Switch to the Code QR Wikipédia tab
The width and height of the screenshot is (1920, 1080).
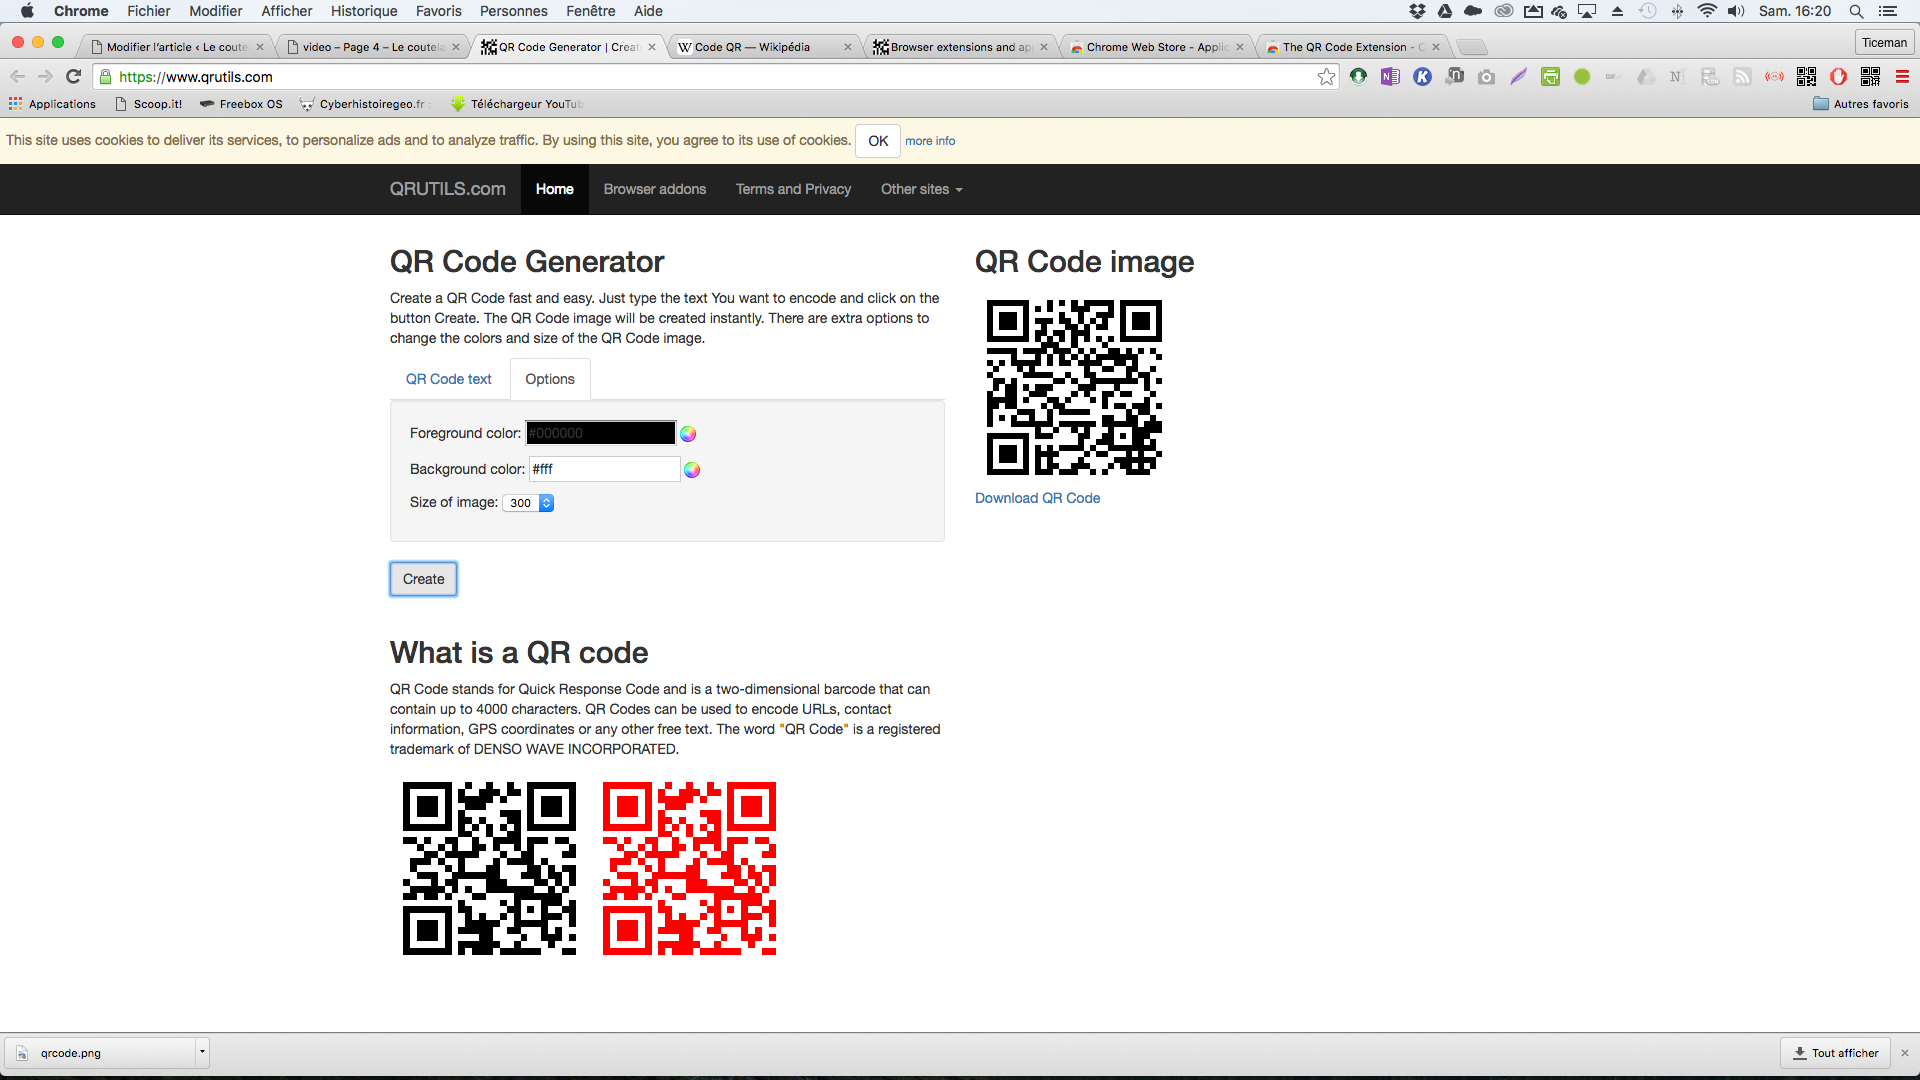click(x=764, y=47)
